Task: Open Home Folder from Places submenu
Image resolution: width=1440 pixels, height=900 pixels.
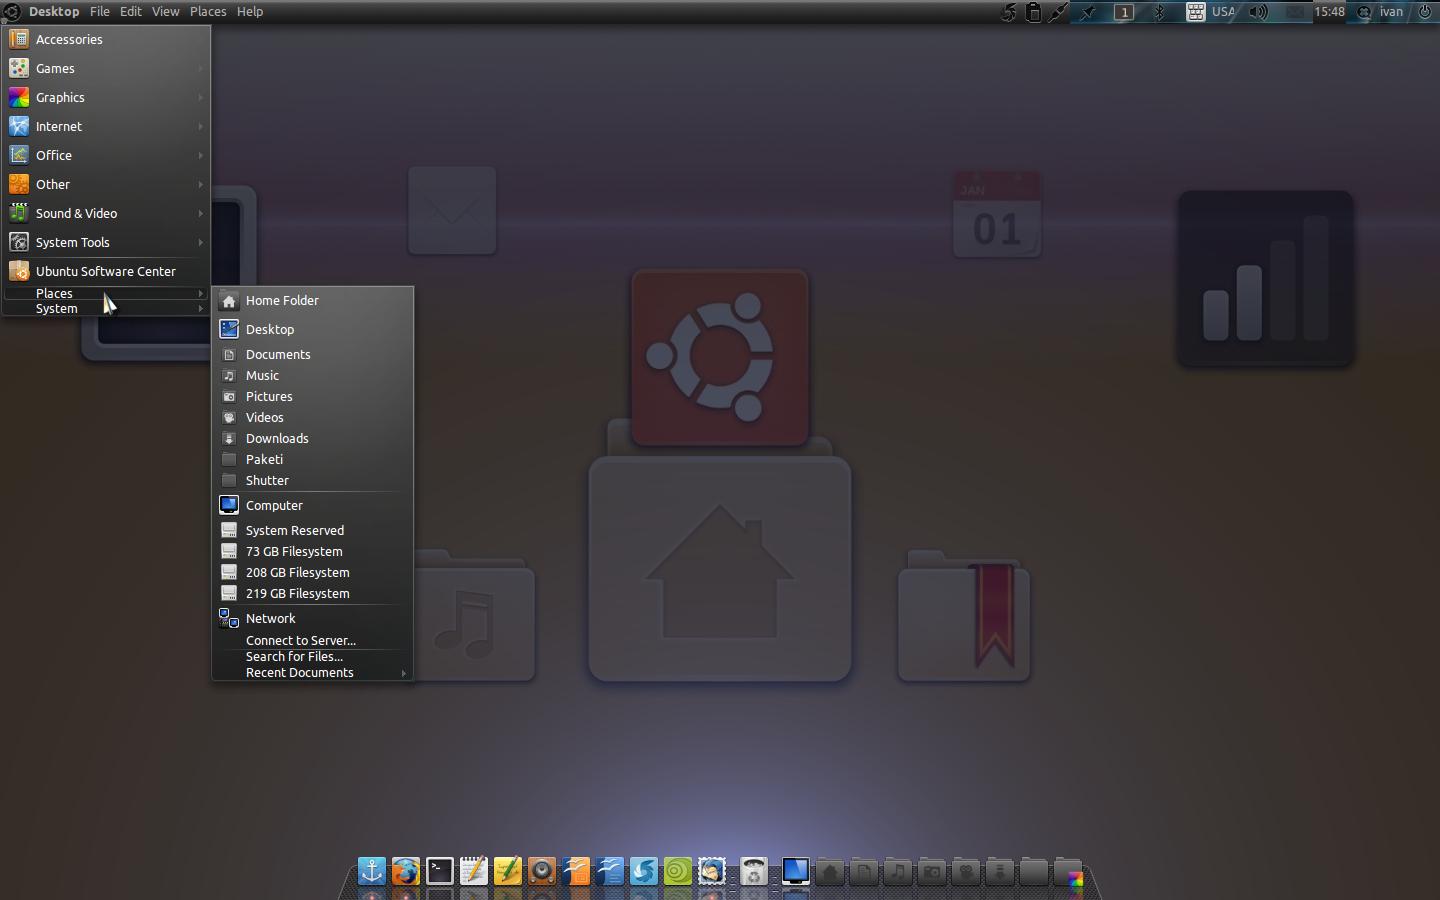Action: pyautogui.click(x=312, y=300)
